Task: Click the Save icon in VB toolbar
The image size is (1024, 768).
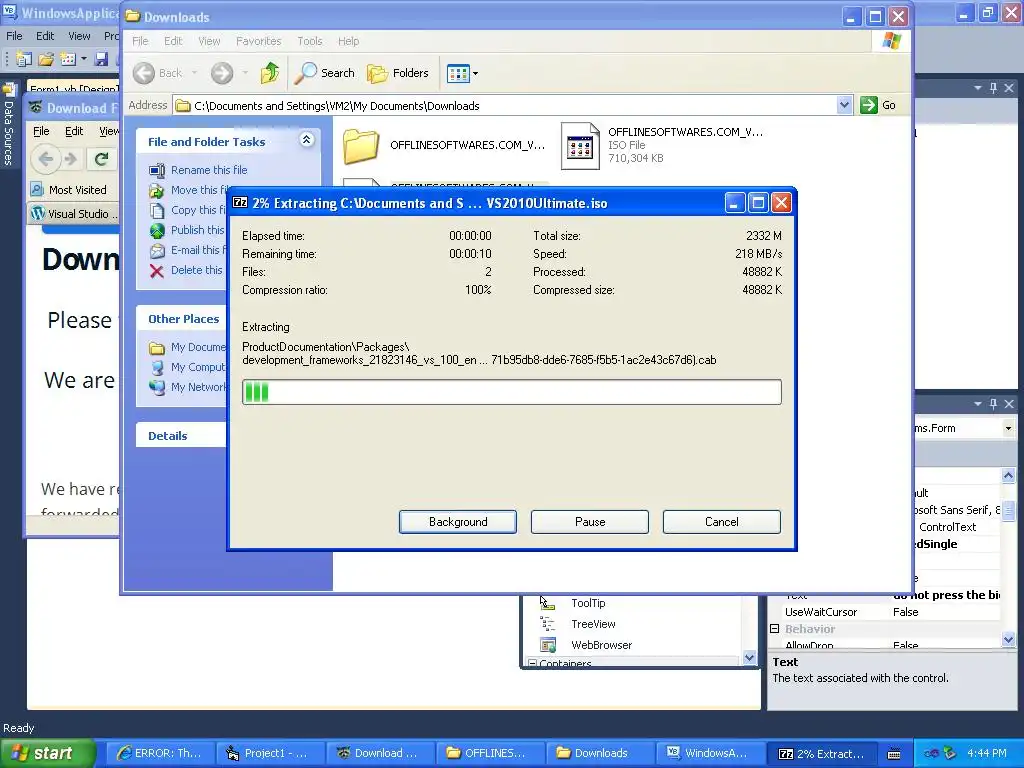Action: (x=101, y=59)
